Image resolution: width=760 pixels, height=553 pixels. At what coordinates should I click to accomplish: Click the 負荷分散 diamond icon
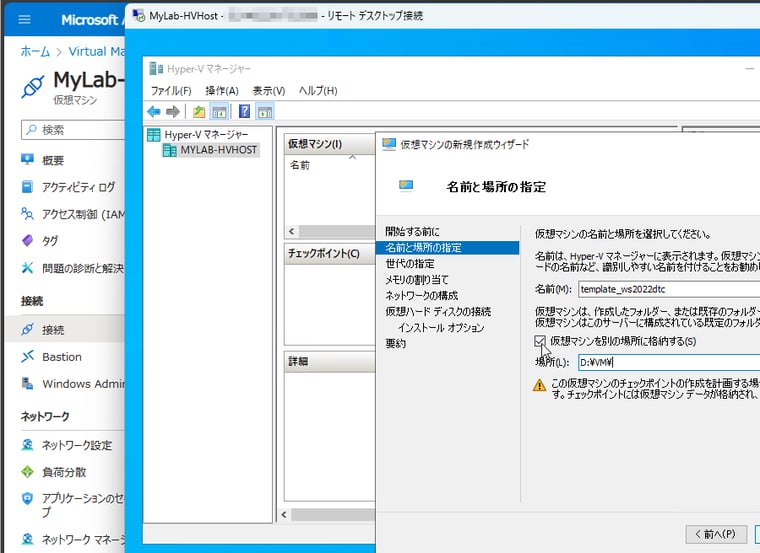pos(28,472)
